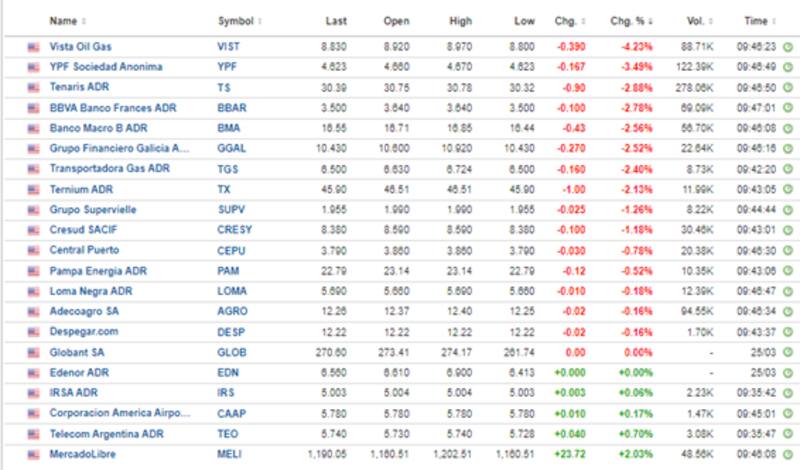Click the flag icon next to Globant SA
Screen dimensions: 800x470
[x=33, y=353]
